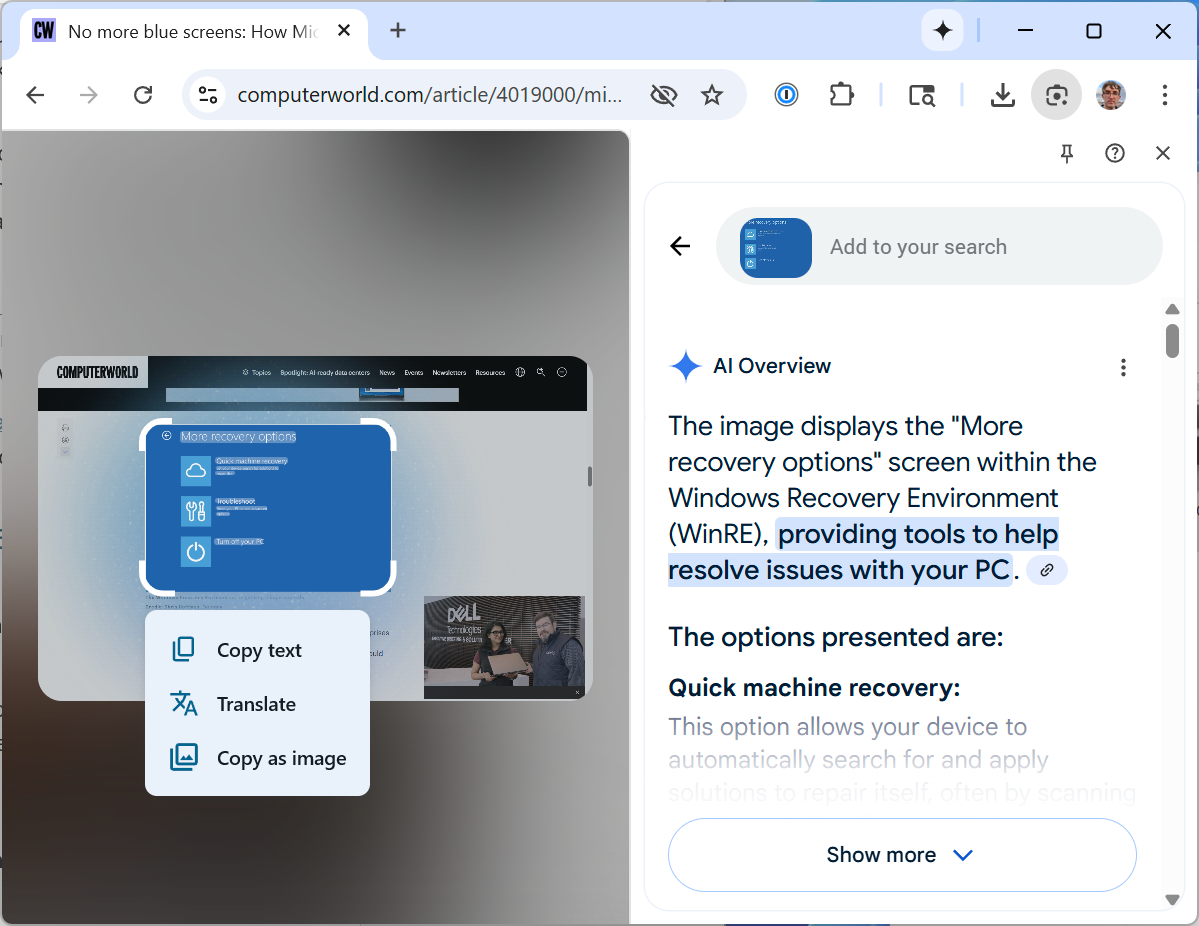Click the 1Password extension icon

tap(787, 95)
